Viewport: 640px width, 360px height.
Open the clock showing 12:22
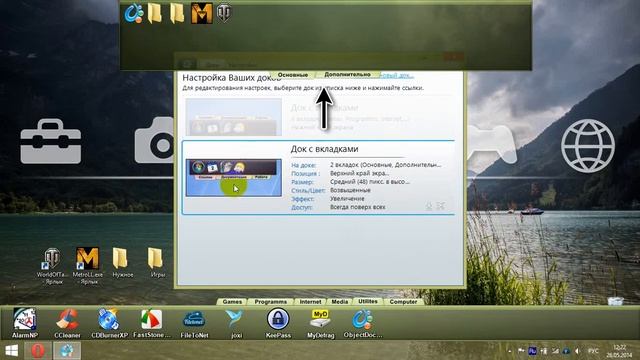pos(620,351)
